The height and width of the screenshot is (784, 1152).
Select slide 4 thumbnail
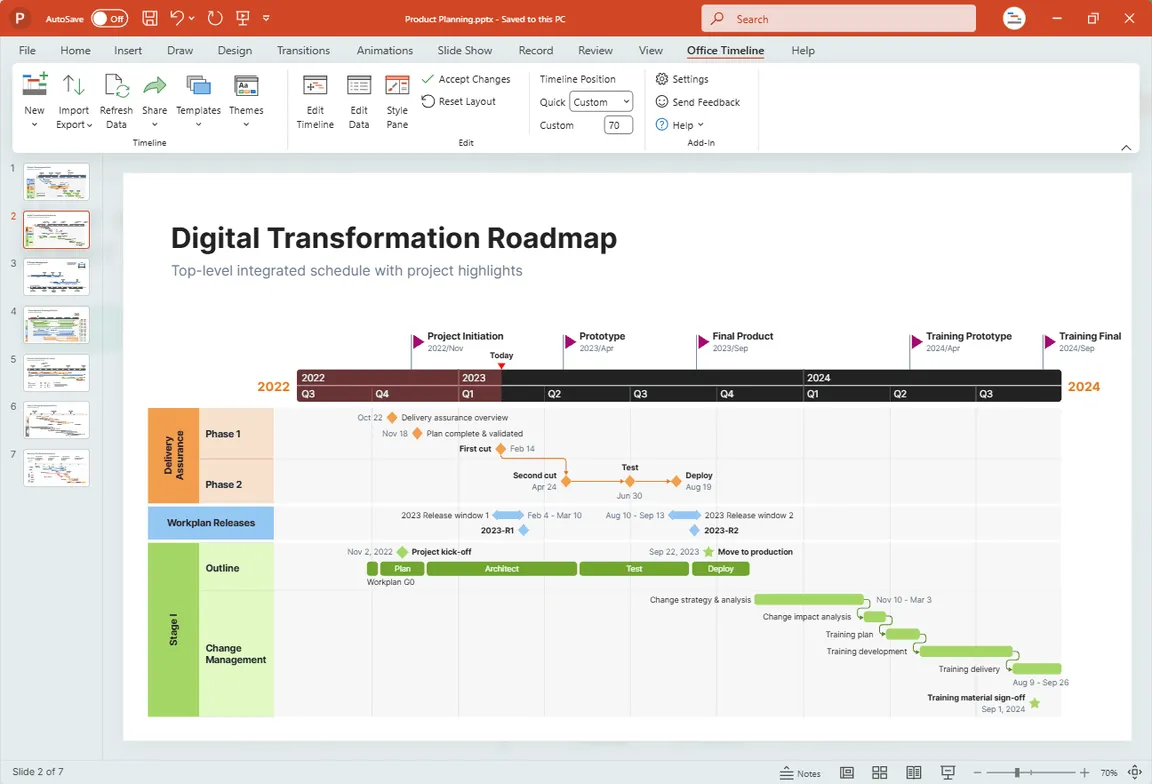57,325
